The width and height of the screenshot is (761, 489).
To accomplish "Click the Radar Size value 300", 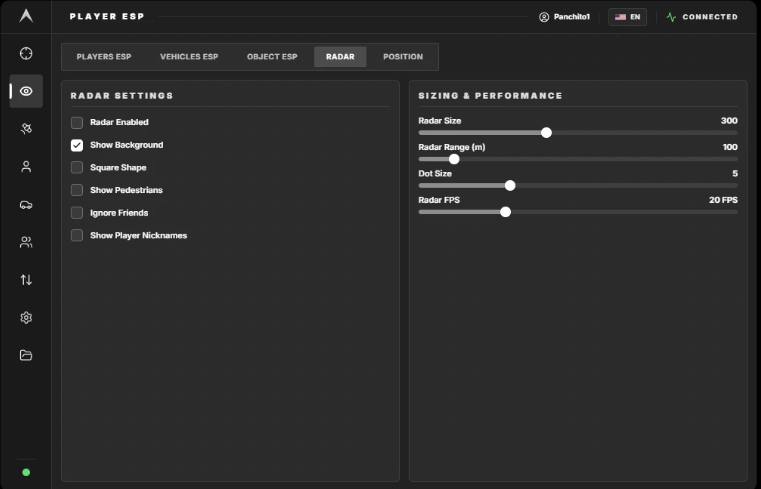I will click(x=729, y=121).
